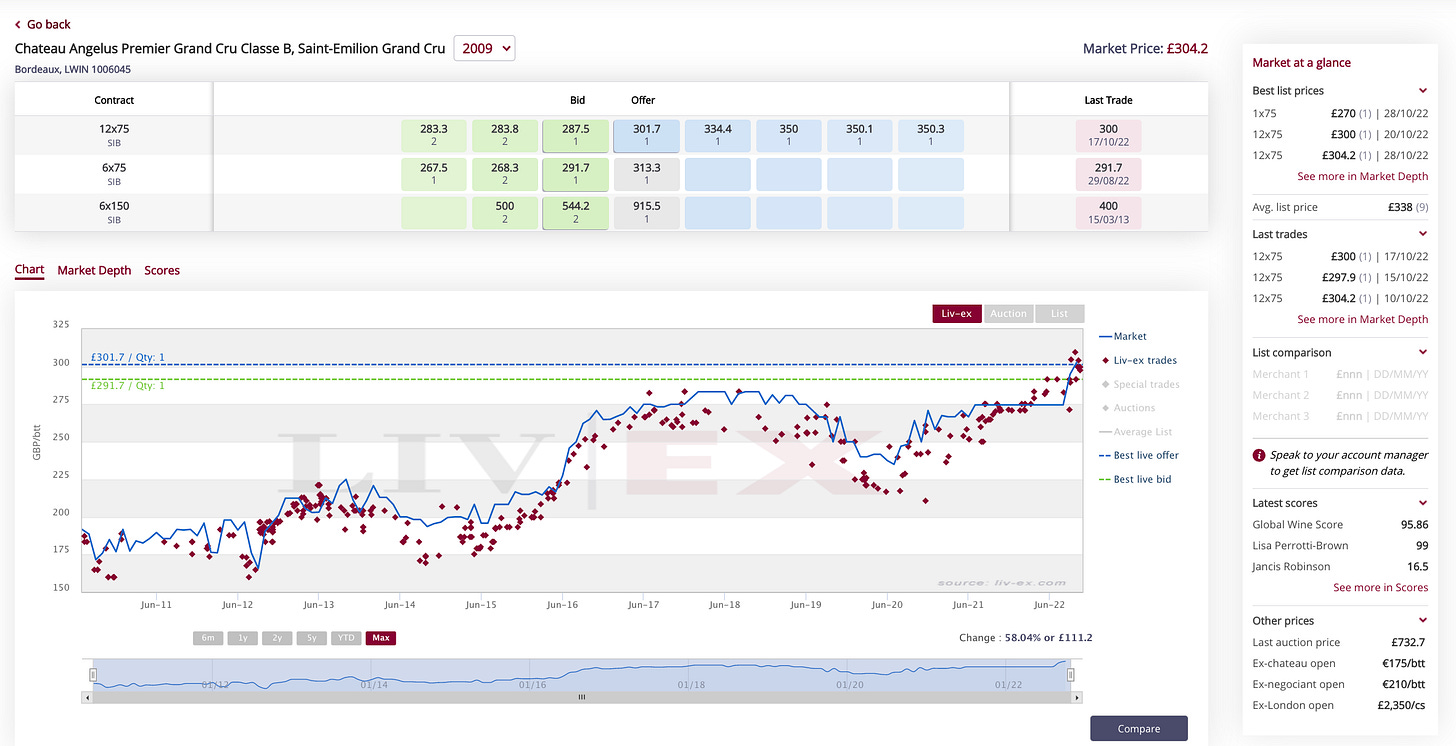Toggle Average List series in legend
The height and width of the screenshot is (746, 1456).
coord(1136,432)
